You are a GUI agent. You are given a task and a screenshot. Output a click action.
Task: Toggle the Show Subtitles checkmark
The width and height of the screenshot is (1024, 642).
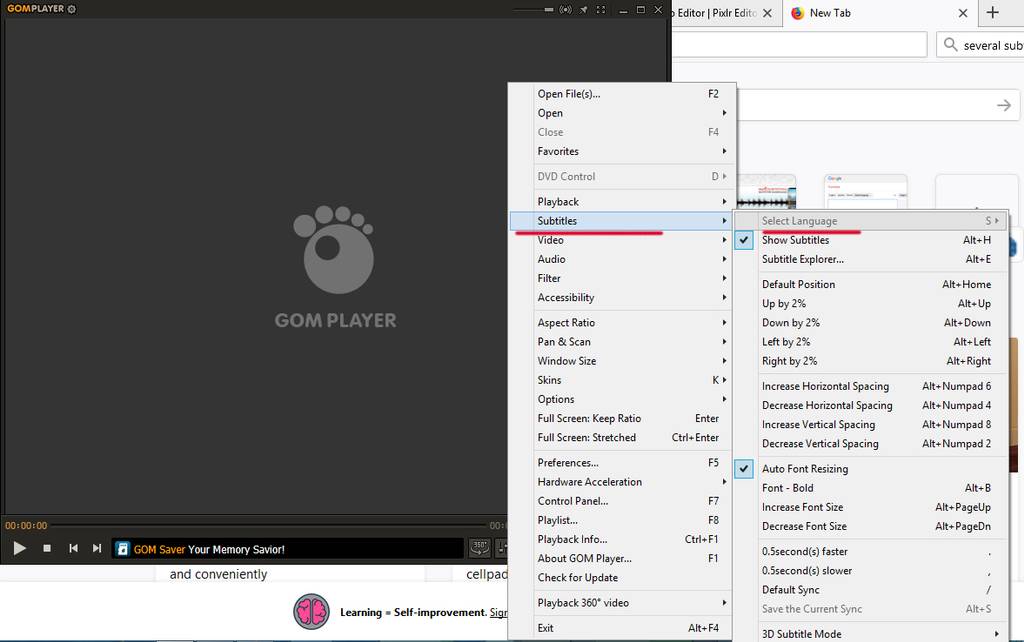coord(744,240)
